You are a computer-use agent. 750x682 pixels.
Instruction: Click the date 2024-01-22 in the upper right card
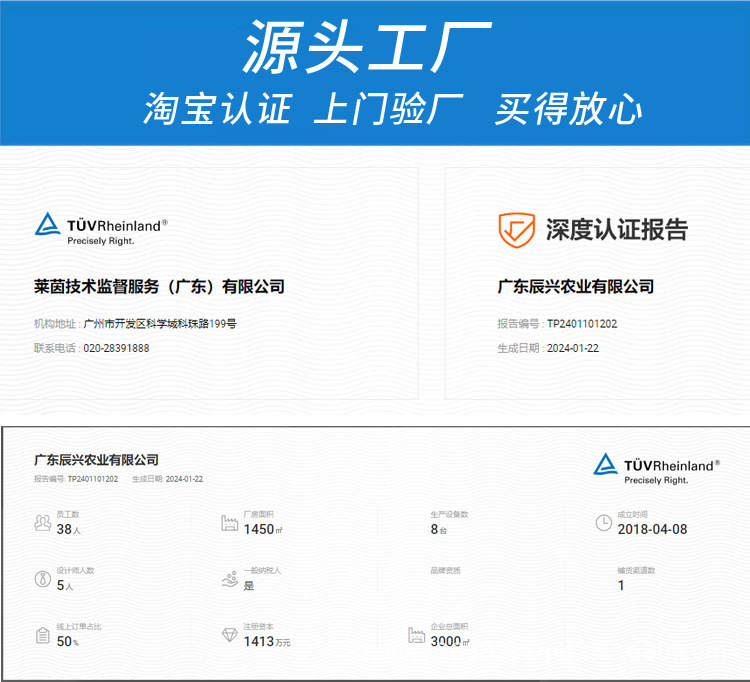[573, 348]
